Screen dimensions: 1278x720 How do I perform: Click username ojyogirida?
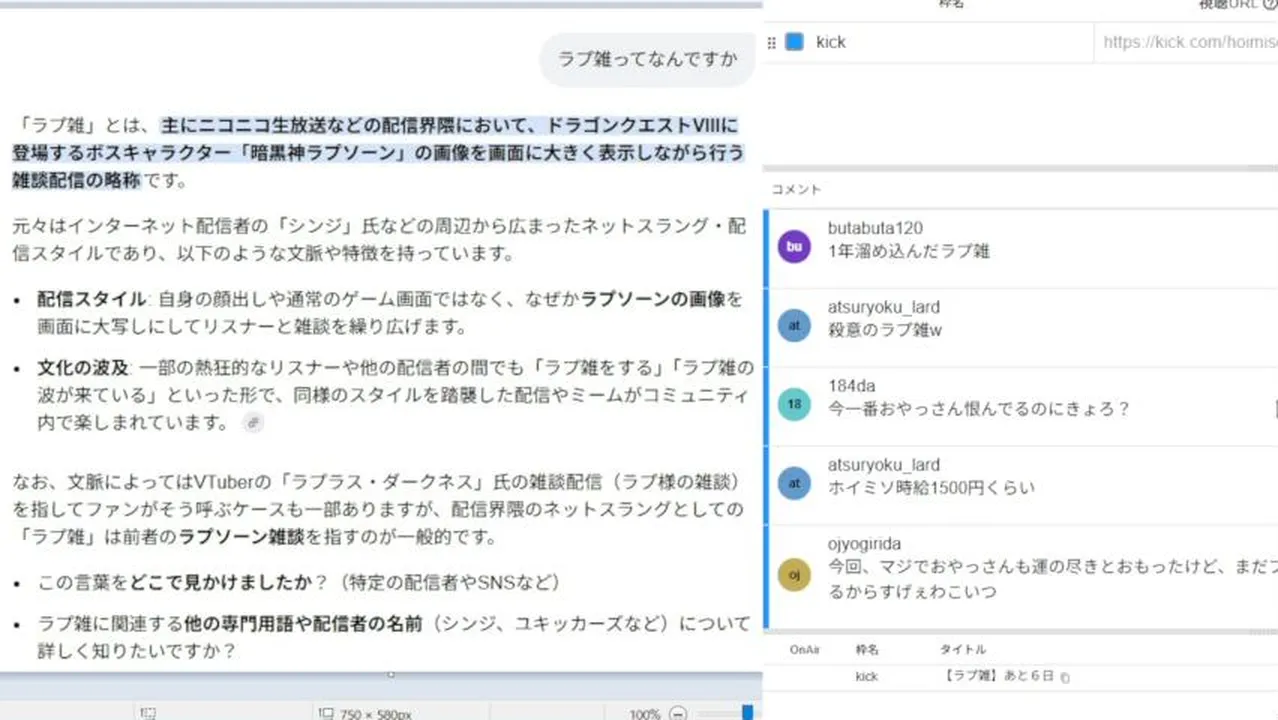[x=864, y=544]
